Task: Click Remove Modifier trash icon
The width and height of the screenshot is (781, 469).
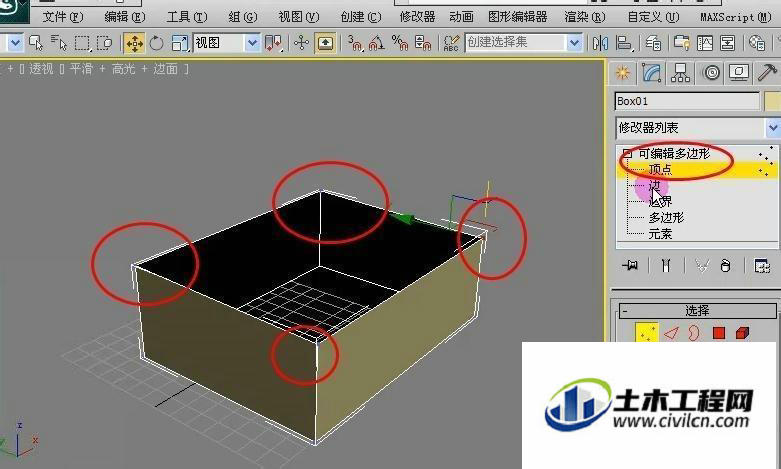Action: [x=726, y=266]
